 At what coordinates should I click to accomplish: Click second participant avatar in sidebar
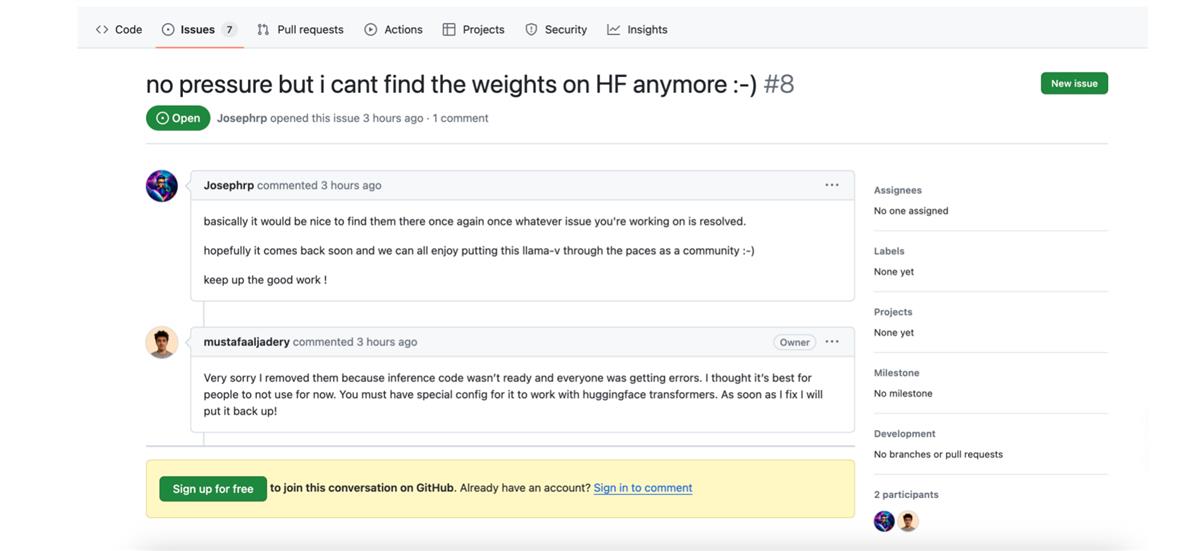tap(908, 521)
